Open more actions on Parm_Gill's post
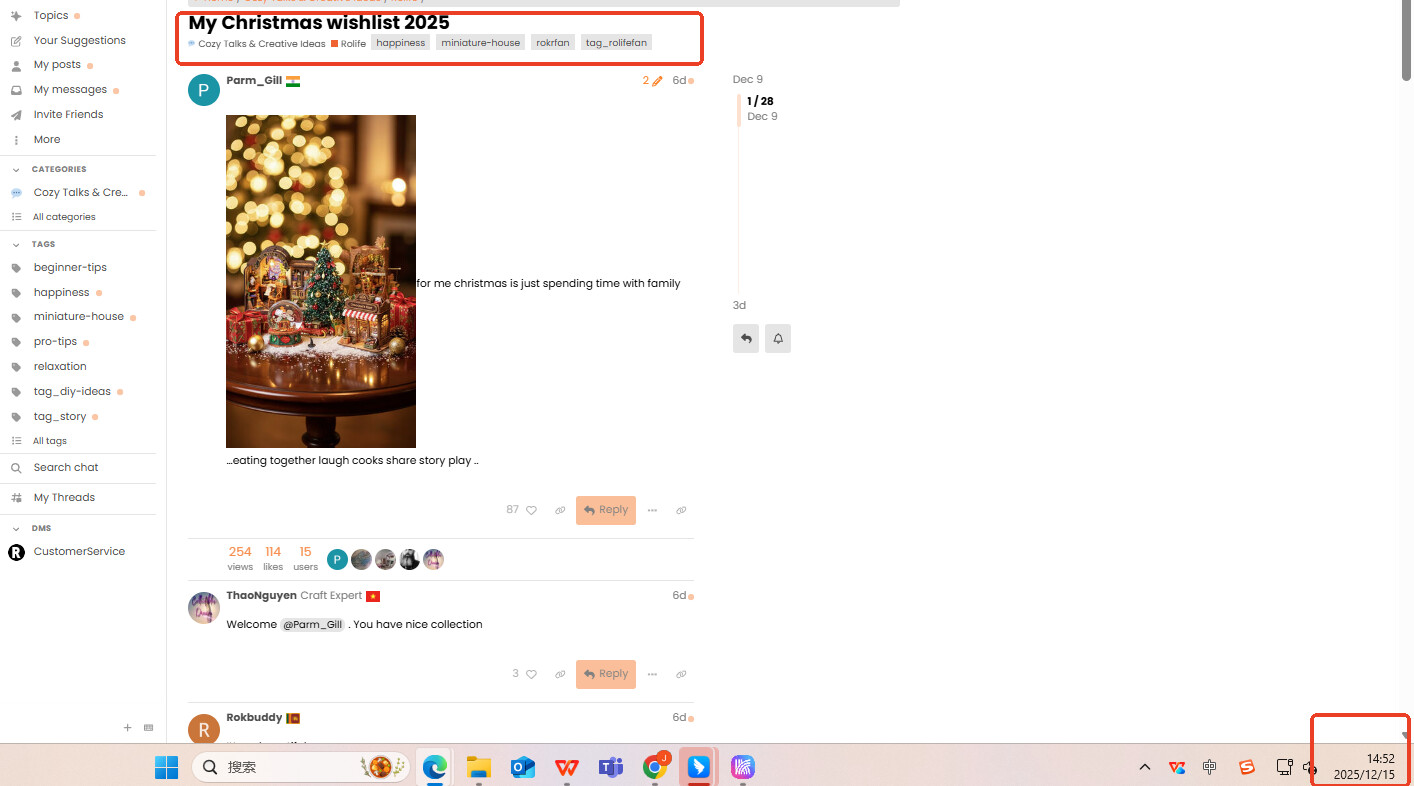 [652, 510]
